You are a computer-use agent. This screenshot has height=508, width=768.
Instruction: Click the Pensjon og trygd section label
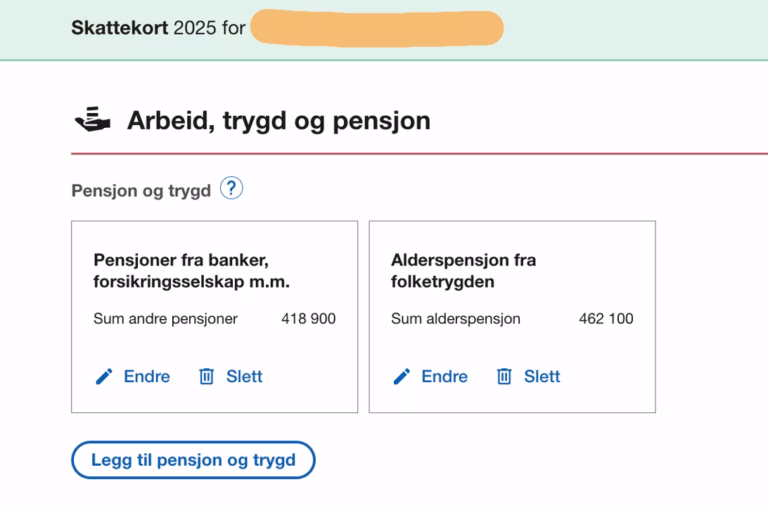pos(141,190)
